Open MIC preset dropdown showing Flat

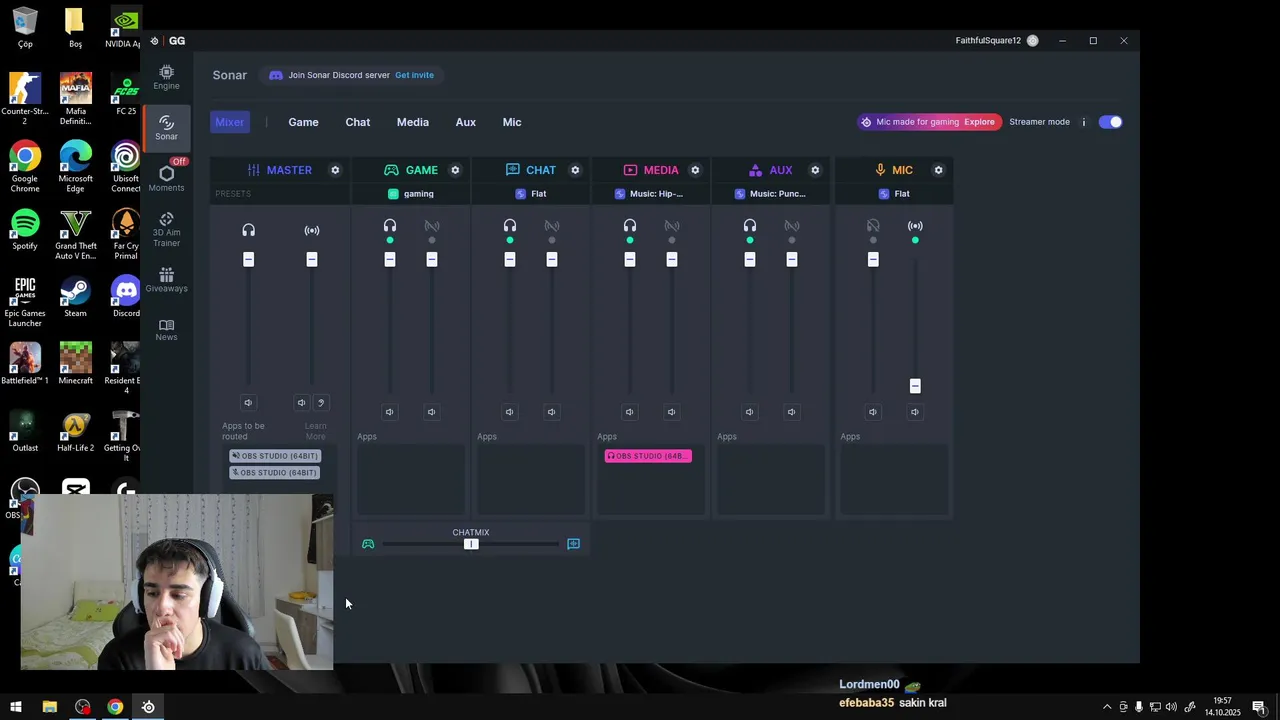pos(894,194)
